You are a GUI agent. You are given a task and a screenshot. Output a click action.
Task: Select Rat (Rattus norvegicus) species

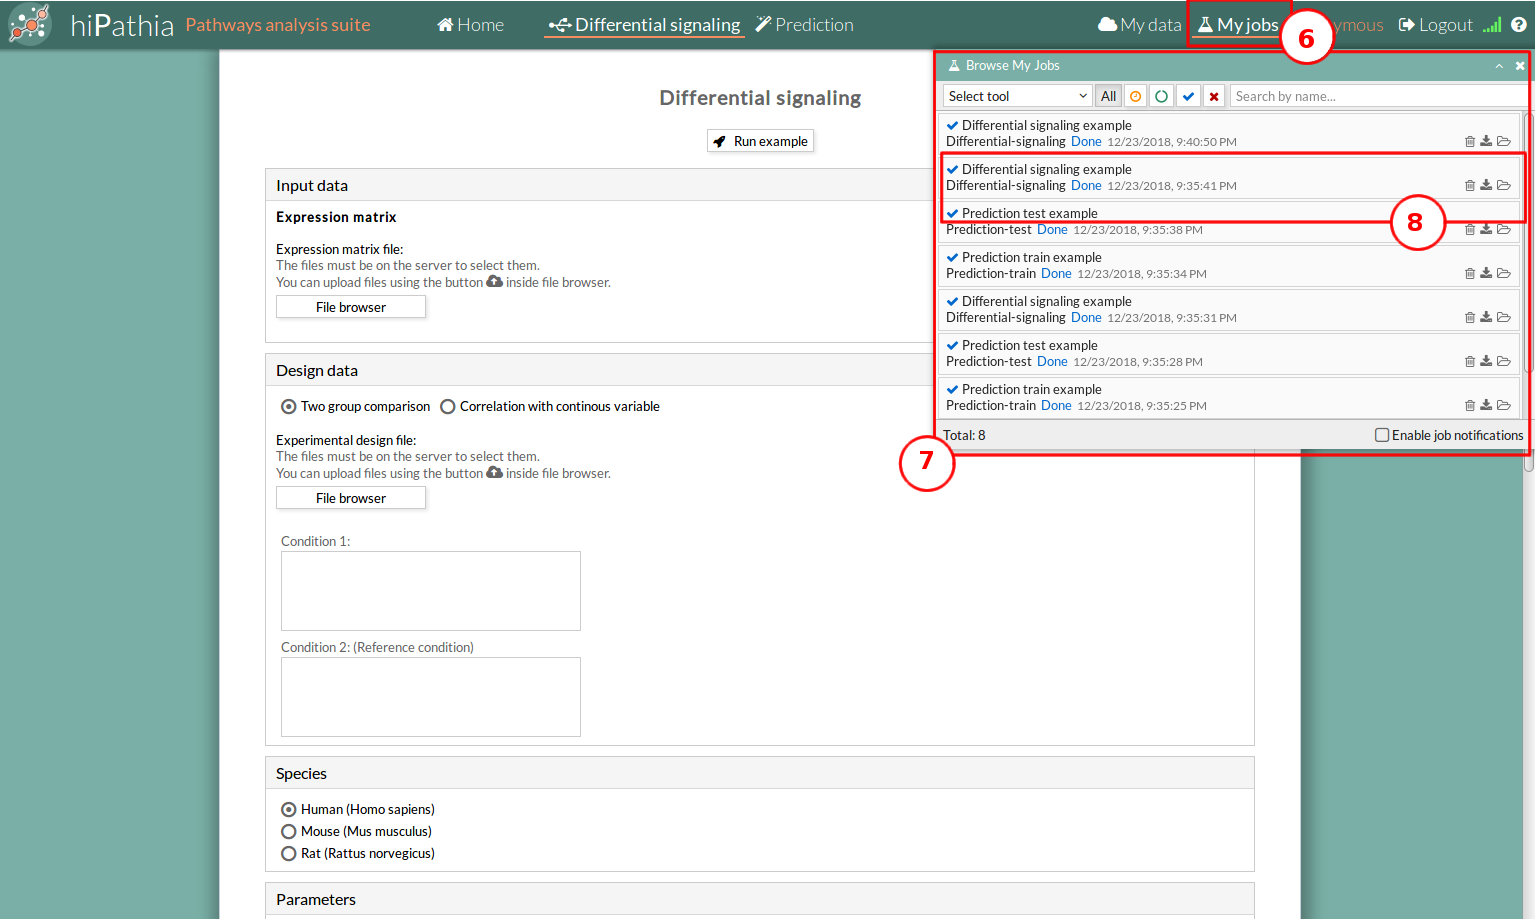tap(289, 854)
